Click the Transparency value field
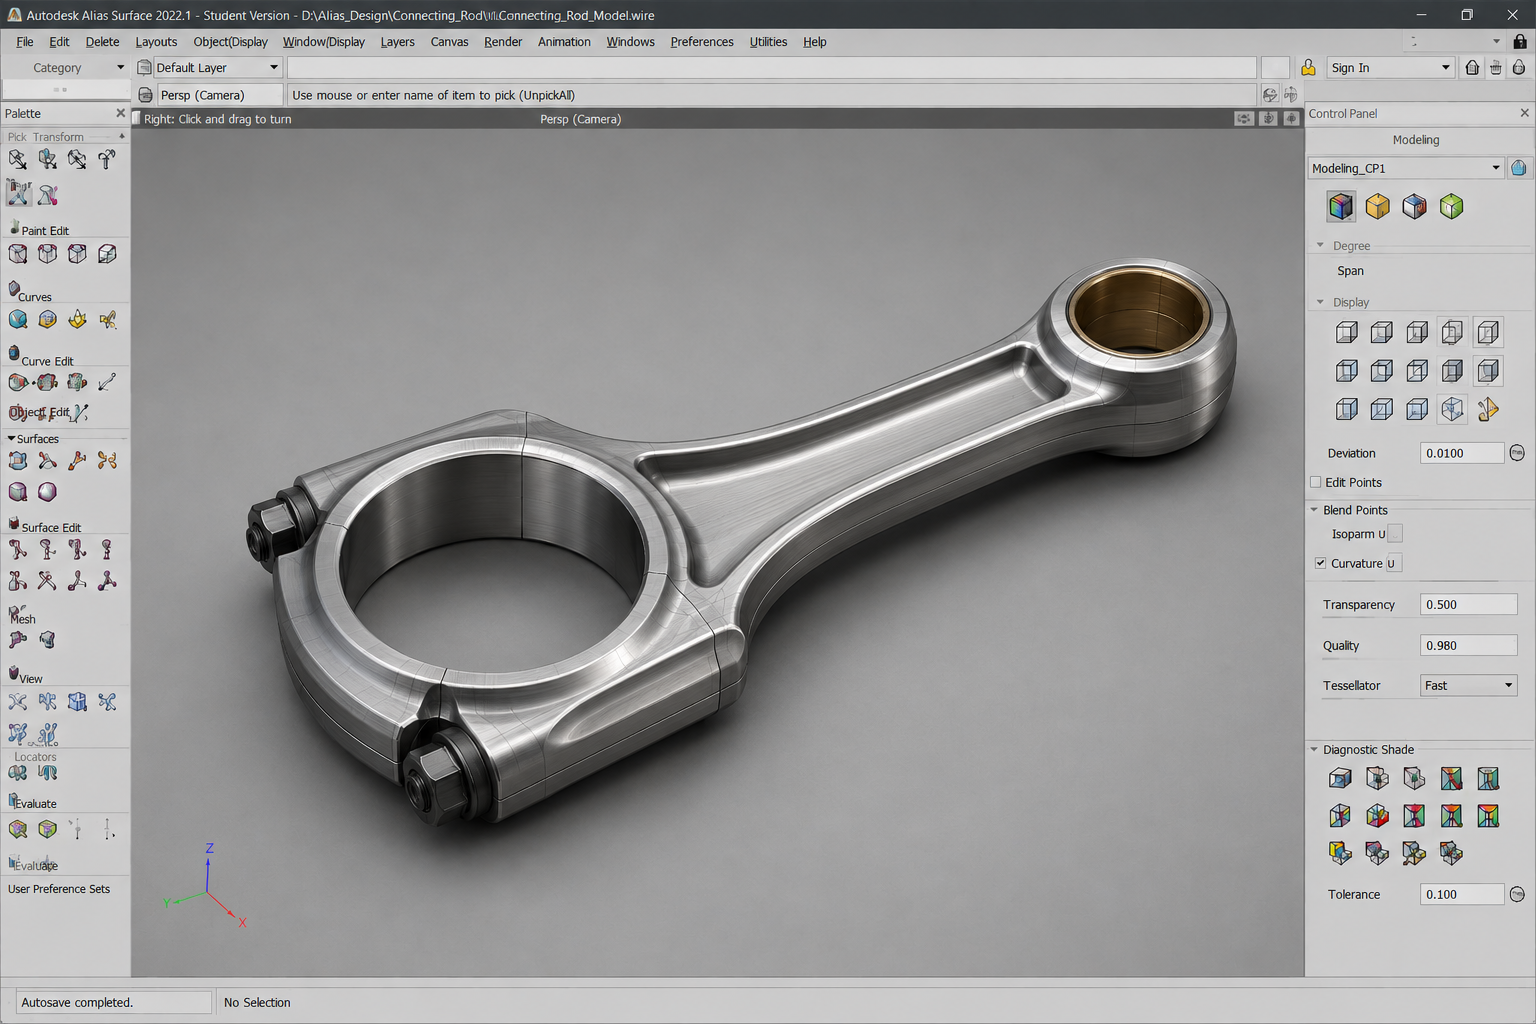Viewport: 1536px width, 1024px height. coord(1469,604)
